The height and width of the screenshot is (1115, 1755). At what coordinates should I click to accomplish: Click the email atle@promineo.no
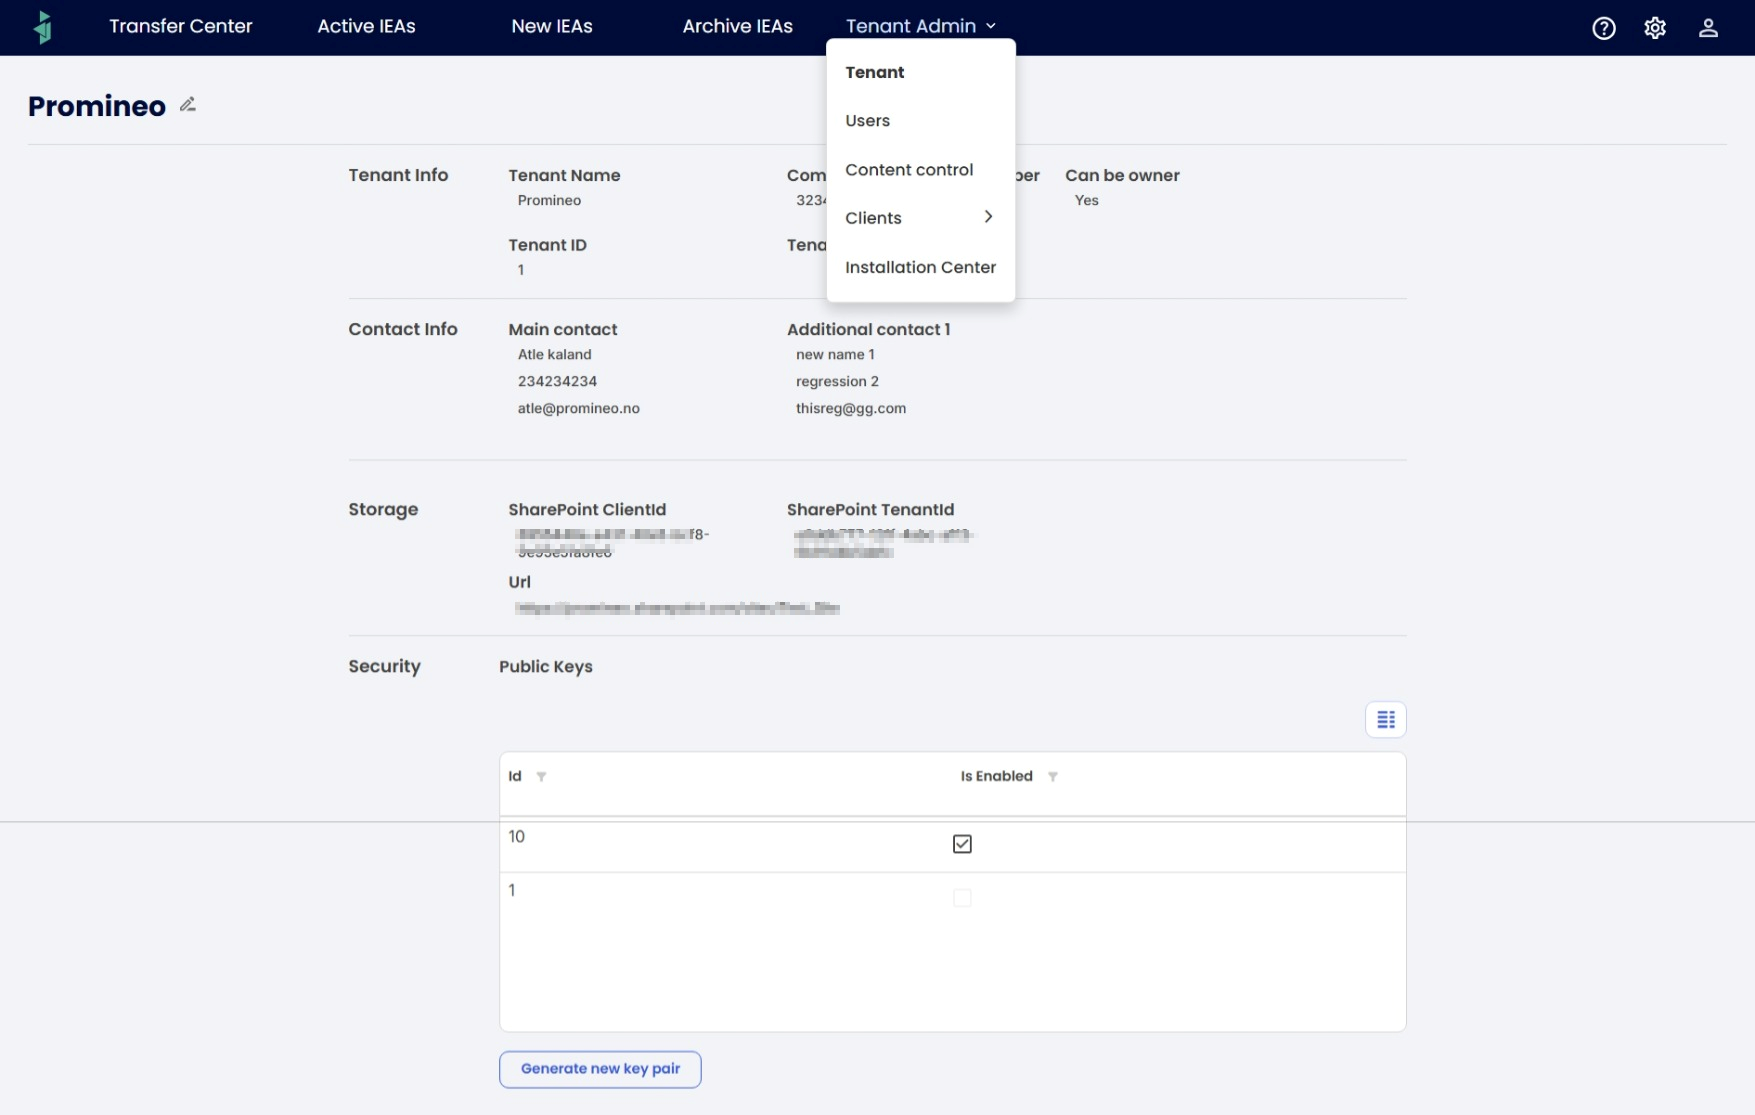578,408
